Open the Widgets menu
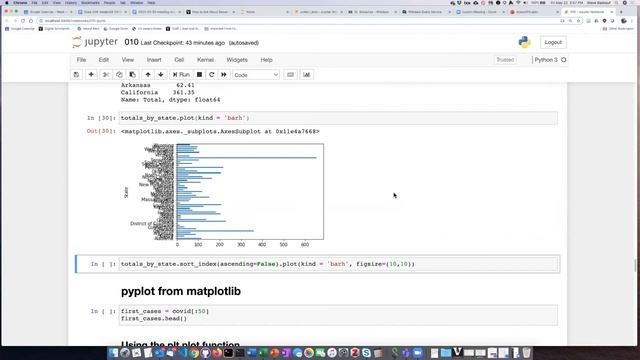 237,60
